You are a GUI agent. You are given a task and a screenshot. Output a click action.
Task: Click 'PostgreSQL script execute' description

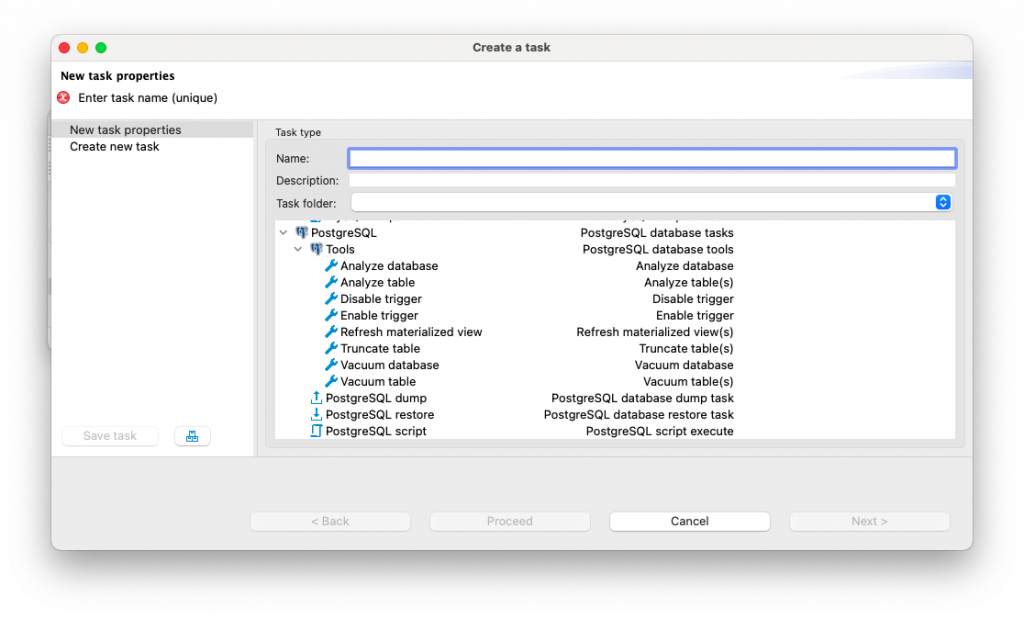pos(660,431)
